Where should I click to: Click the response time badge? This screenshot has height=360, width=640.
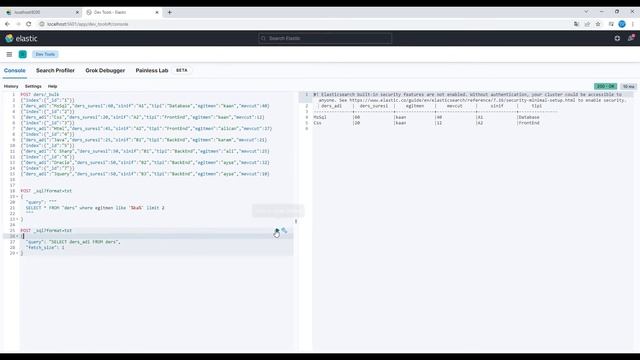point(629,87)
